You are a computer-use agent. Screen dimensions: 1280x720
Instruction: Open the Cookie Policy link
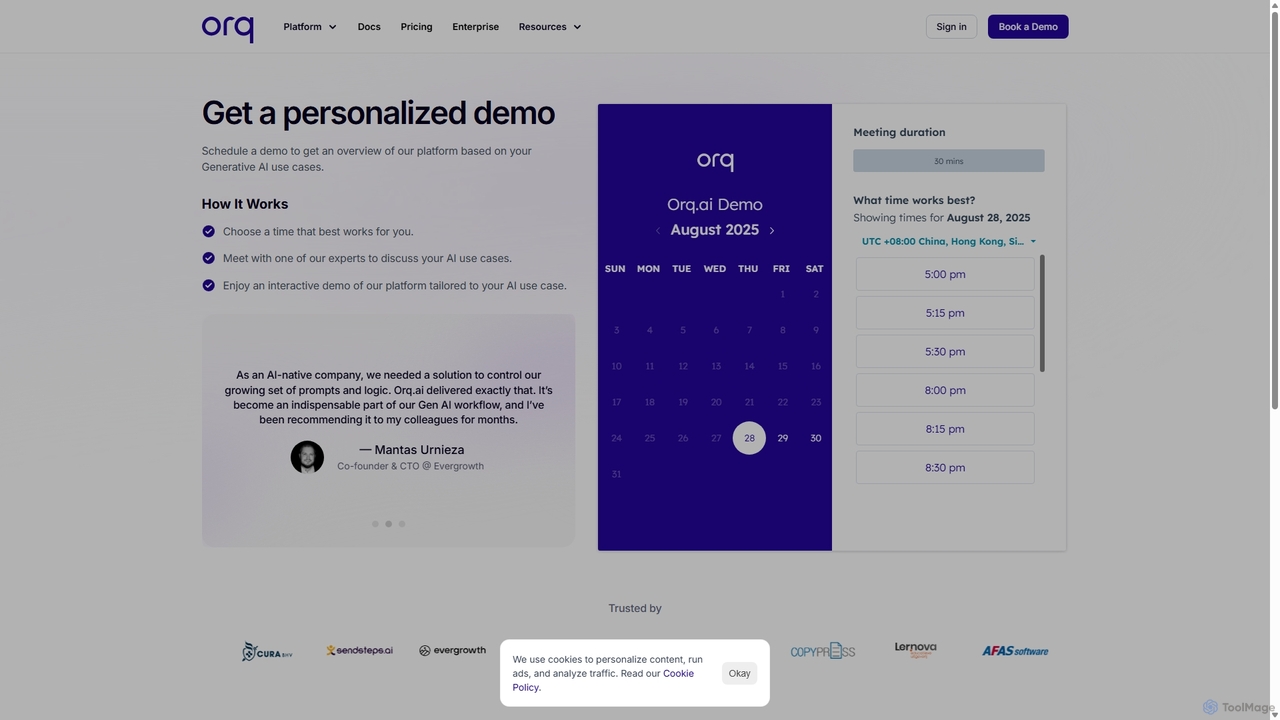[603, 680]
